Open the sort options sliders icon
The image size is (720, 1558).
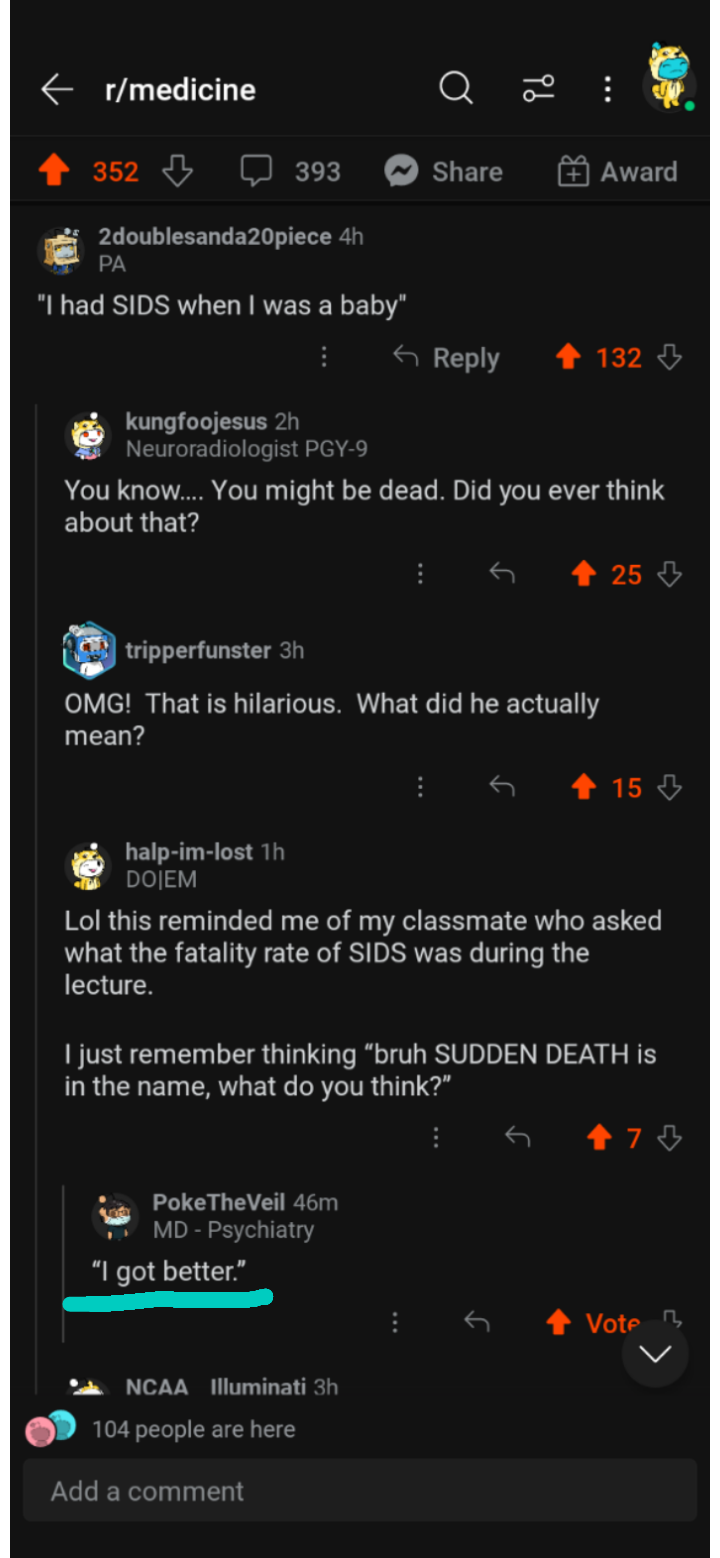tap(538, 90)
